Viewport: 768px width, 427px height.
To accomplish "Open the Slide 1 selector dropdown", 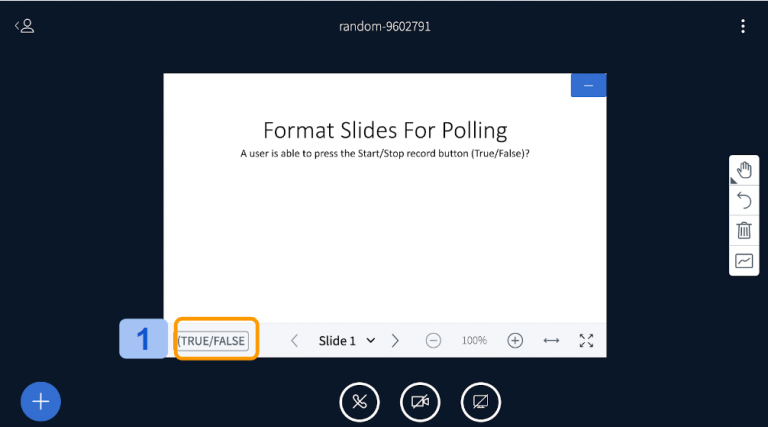I will click(x=346, y=341).
